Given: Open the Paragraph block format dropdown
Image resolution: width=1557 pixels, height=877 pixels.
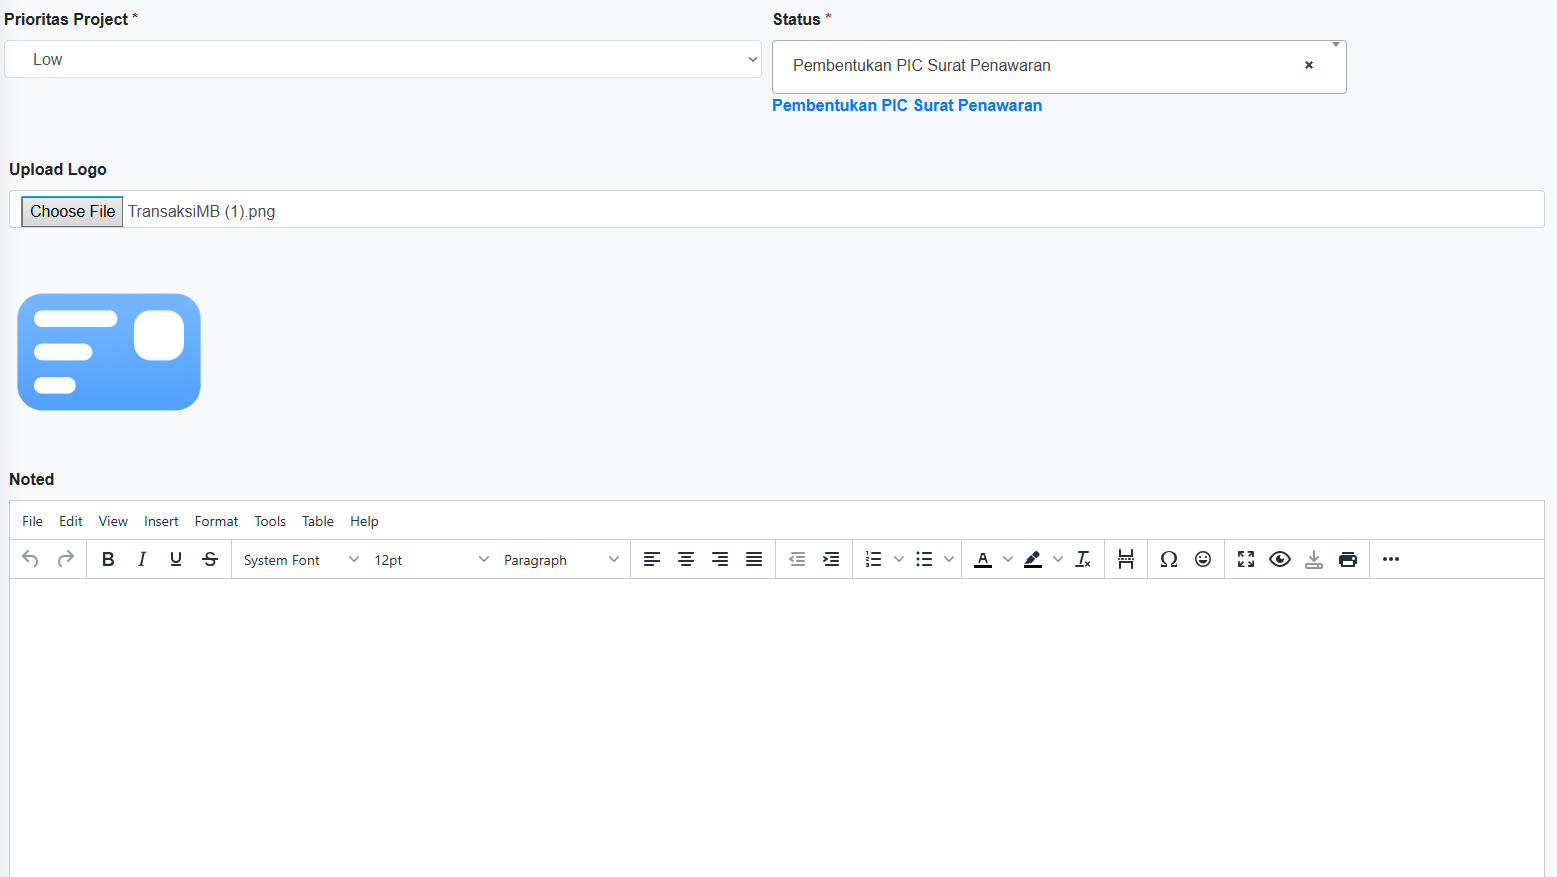Looking at the screenshot, I should point(560,560).
